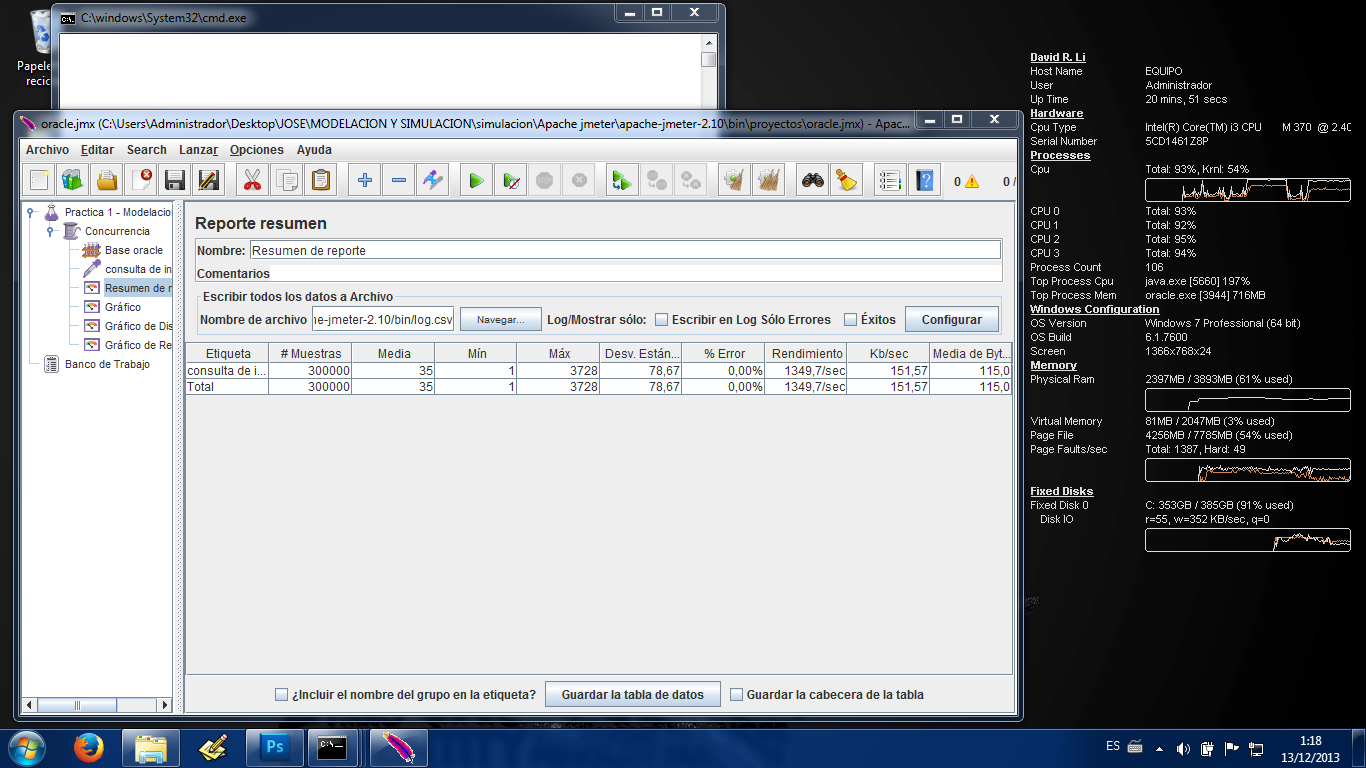Click the Total row label cell
This screenshot has width=1366, height=768.
[227, 387]
